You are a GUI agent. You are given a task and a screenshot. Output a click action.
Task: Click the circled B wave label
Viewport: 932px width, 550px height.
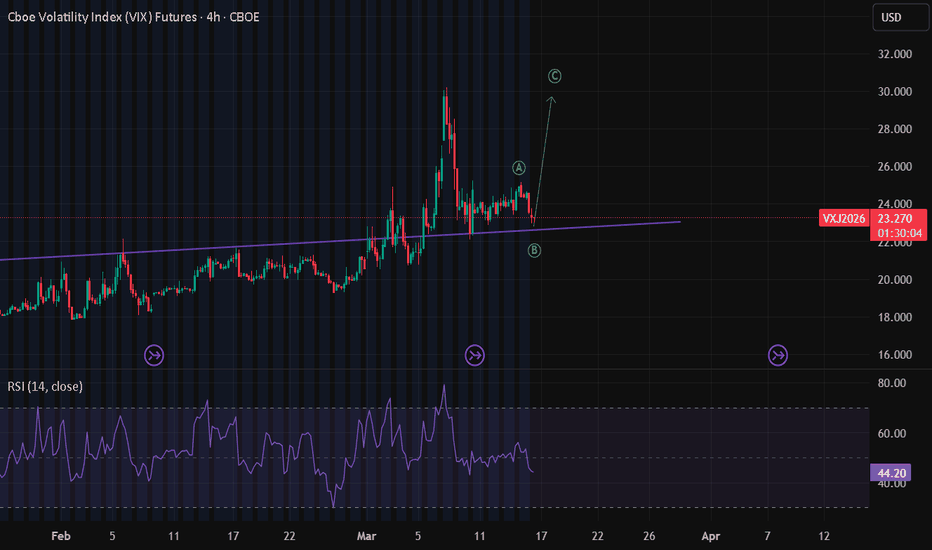tap(534, 250)
